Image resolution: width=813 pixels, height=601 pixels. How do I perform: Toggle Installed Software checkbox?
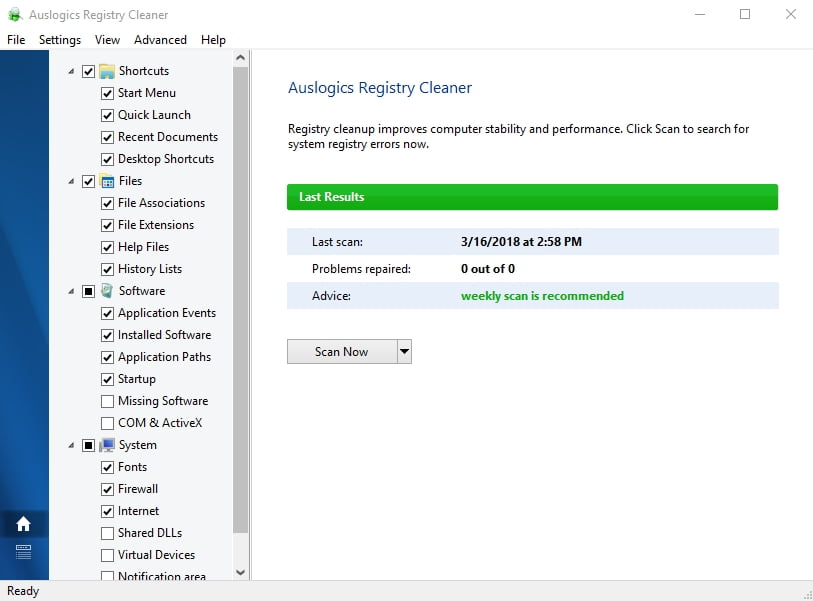pos(107,336)
